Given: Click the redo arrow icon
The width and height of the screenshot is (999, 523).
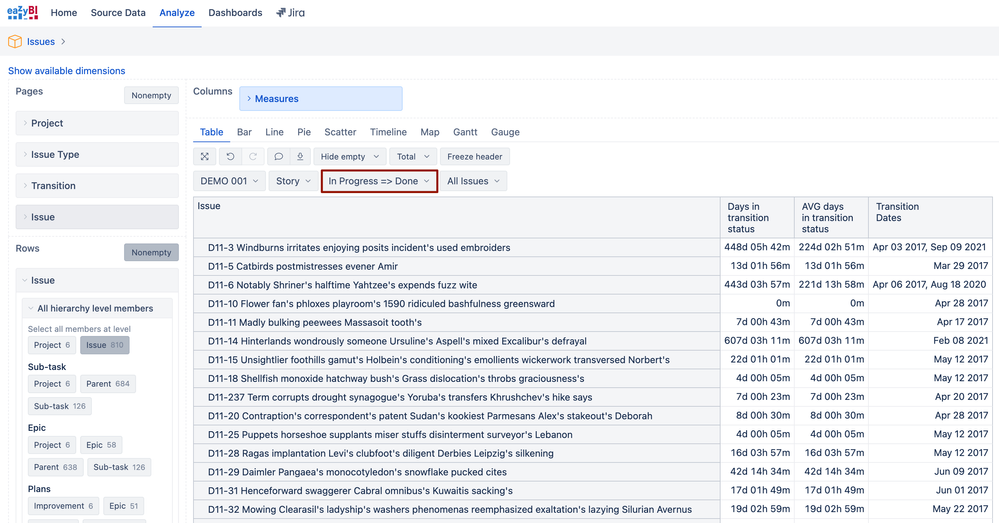Looking at the screenshot, I should (x=253, y=157).
